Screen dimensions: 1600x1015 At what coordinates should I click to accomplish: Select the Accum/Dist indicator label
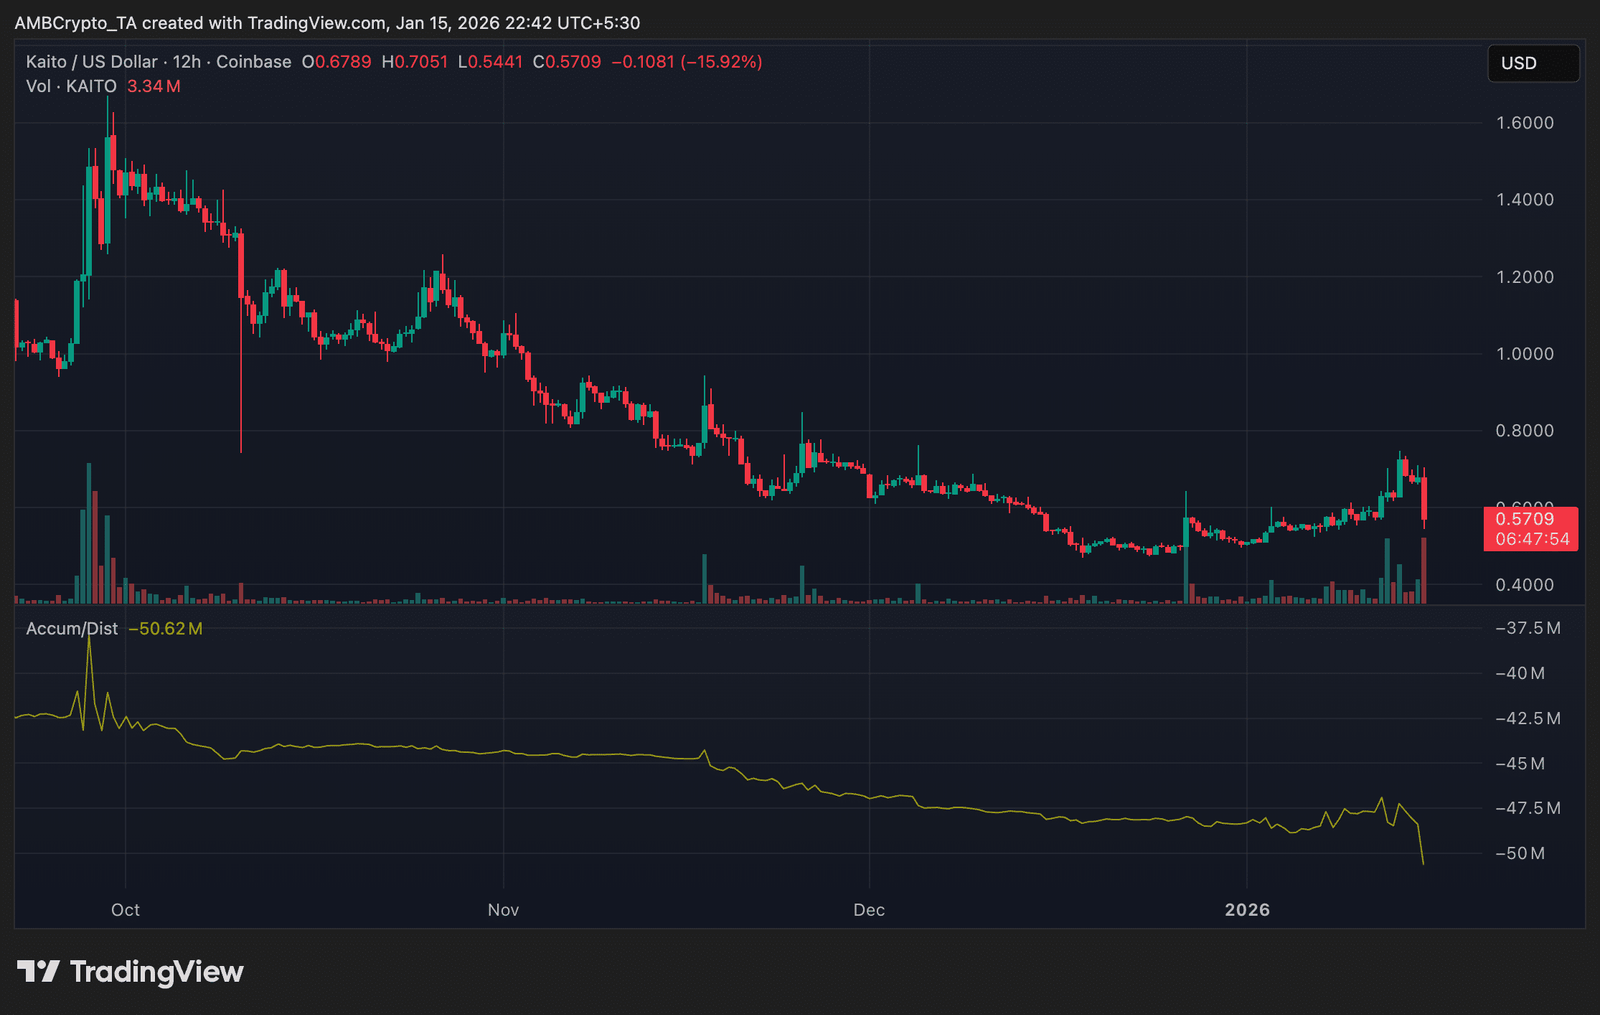pyautogui.click(x=72, y=629)
